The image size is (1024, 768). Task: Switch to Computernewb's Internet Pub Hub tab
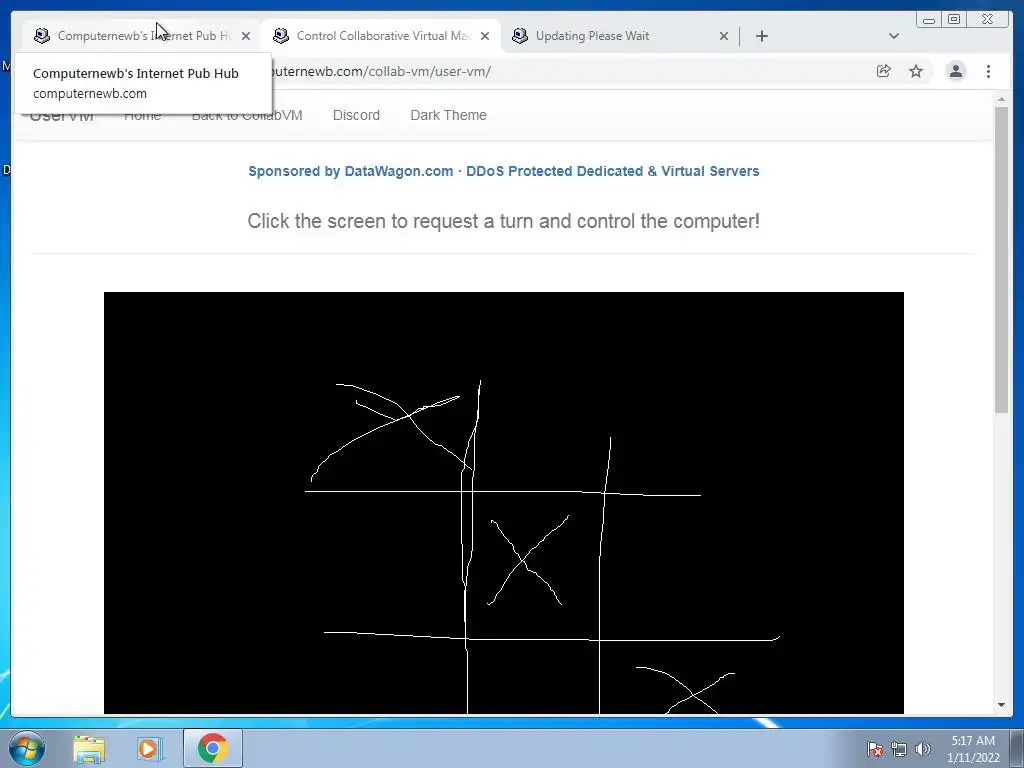pos(142,36)
